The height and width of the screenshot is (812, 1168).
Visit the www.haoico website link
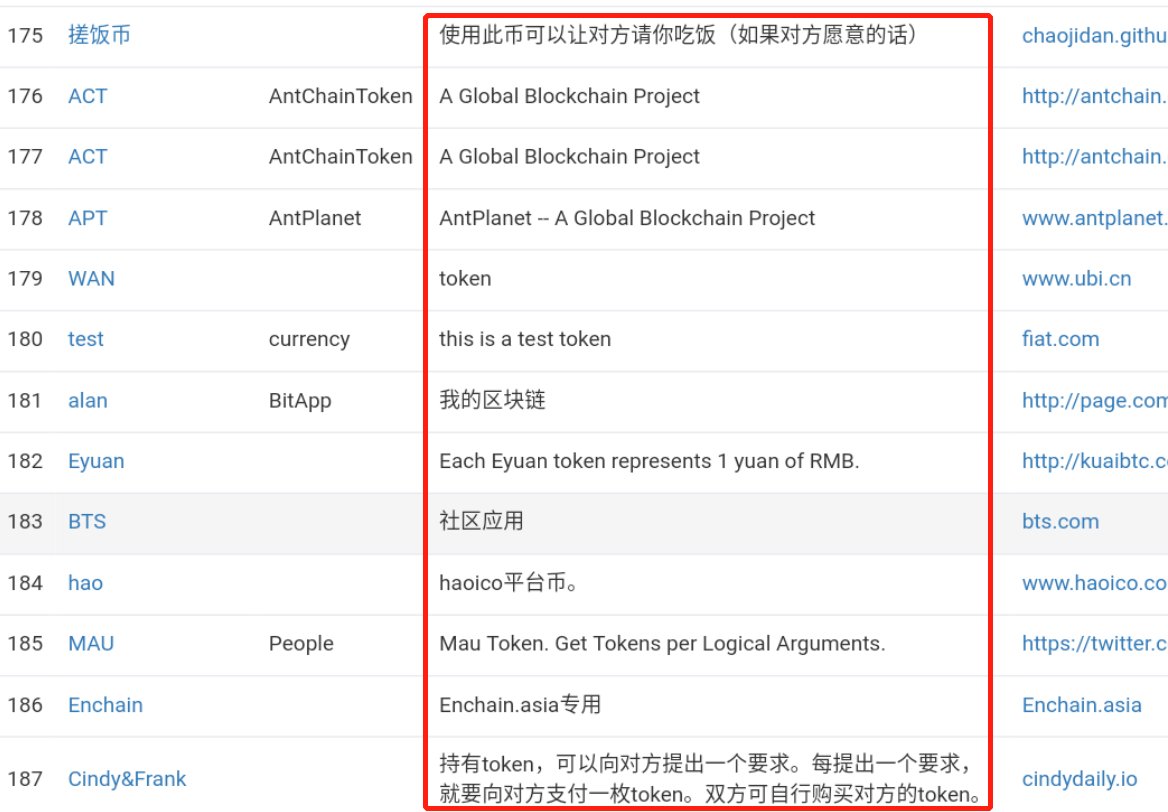[1094, 583]
